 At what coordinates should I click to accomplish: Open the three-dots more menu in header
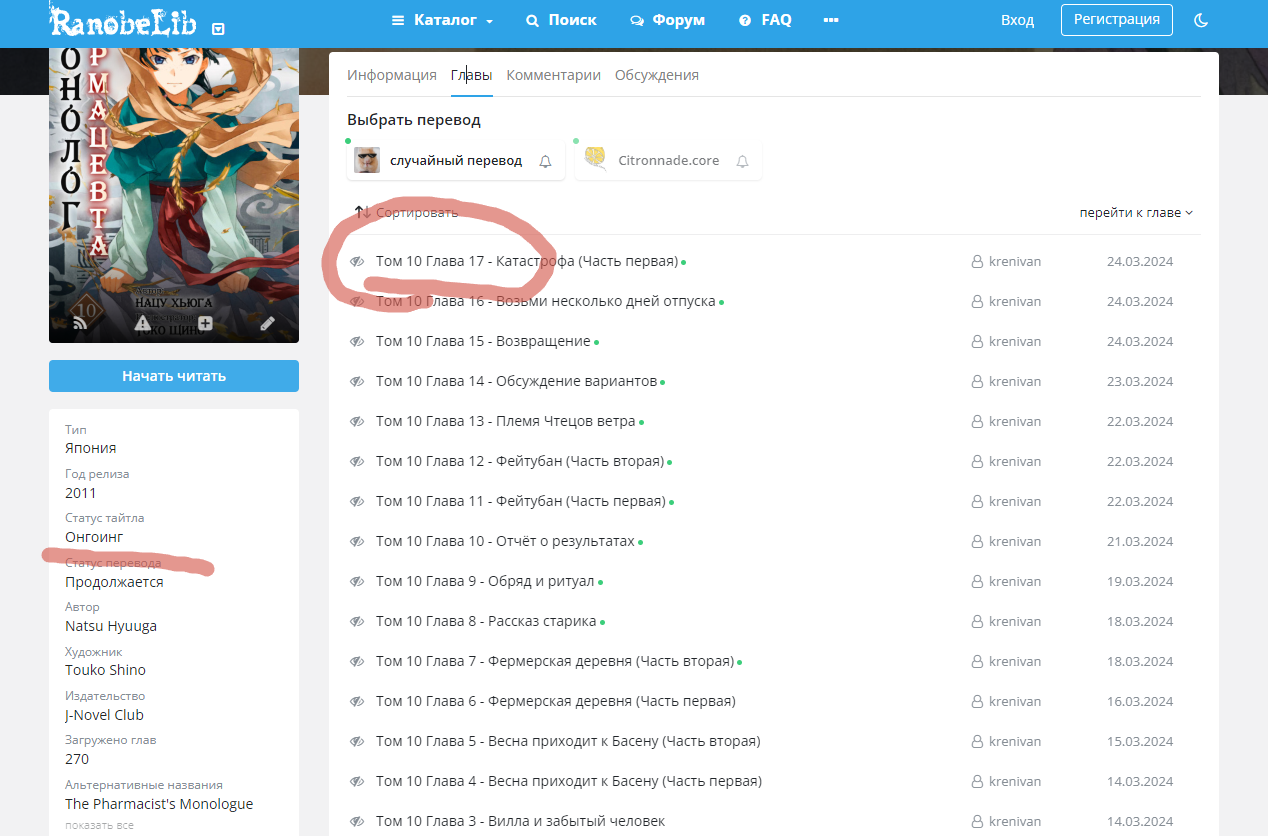point(831,20)
